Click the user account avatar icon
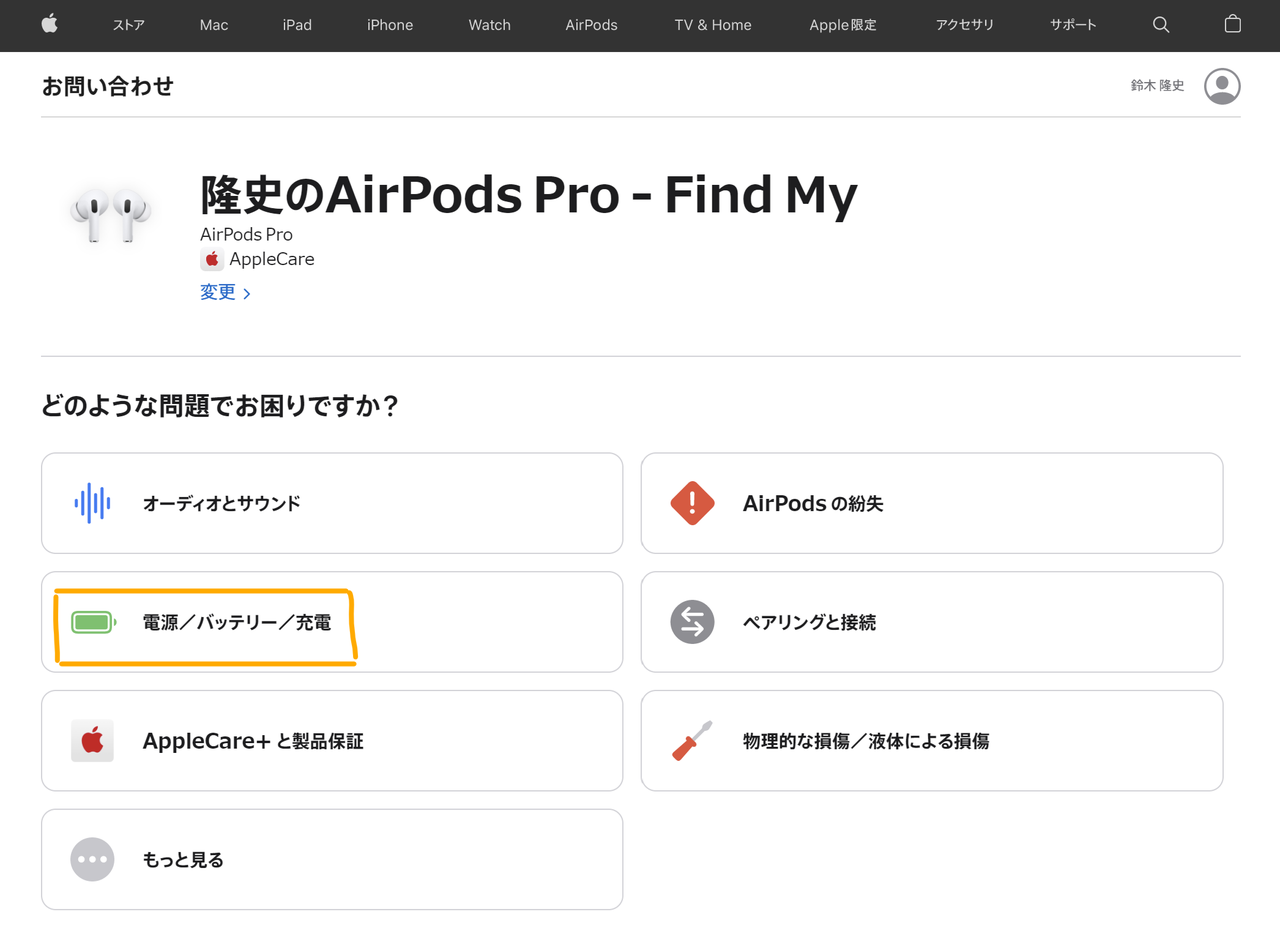 1222,86
